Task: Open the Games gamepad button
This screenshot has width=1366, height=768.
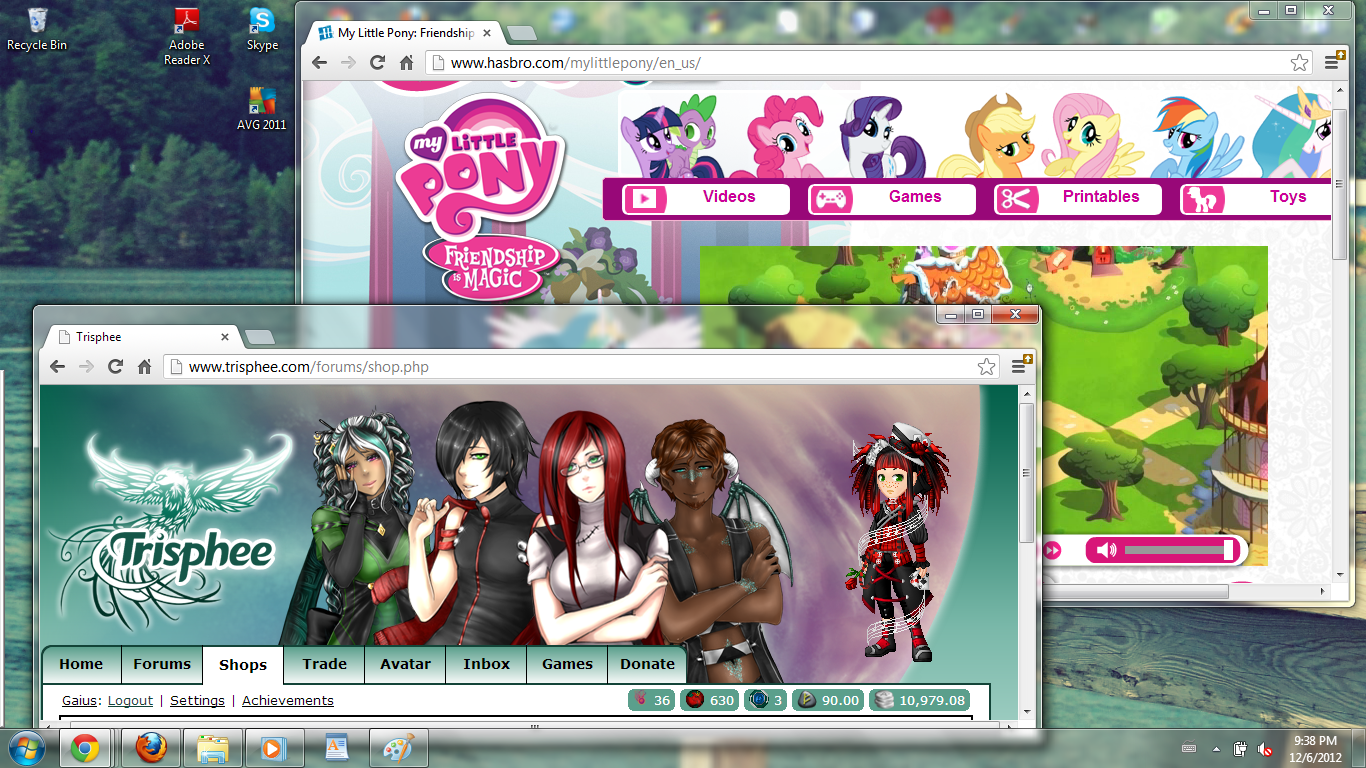Action: (x=831, y=199)
